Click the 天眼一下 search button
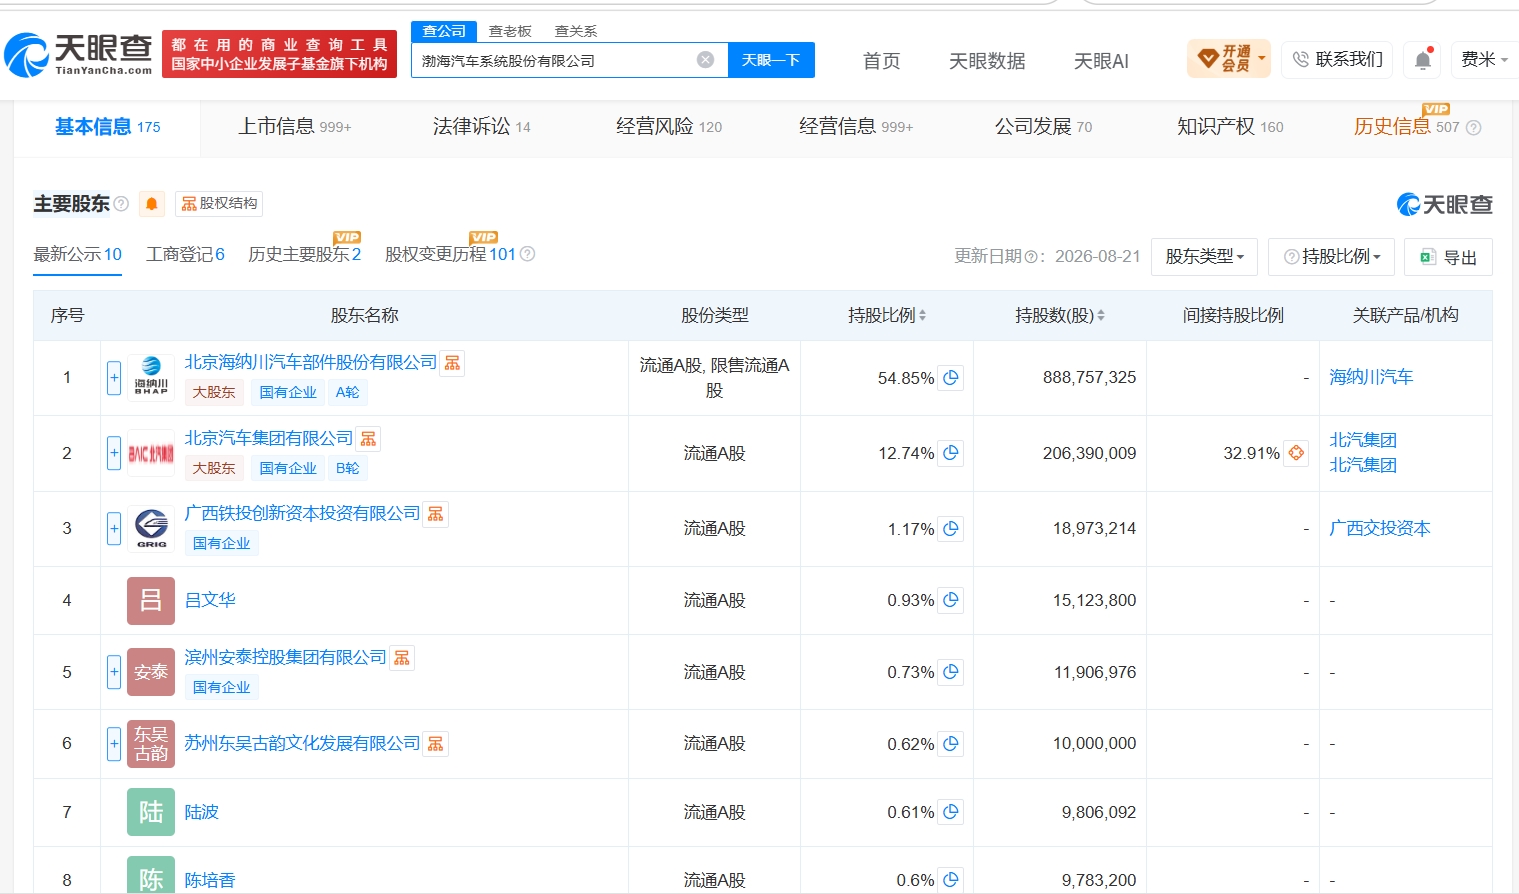This screenshot has width=1519, height=894. (771, 60)
